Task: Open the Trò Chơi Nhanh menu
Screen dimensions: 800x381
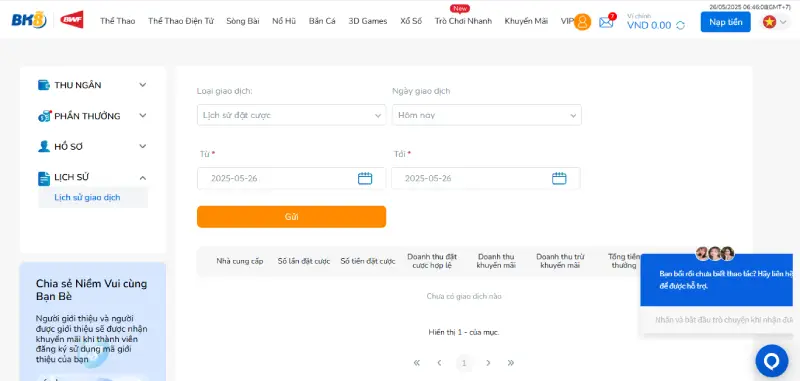Action: click(463, 21)
